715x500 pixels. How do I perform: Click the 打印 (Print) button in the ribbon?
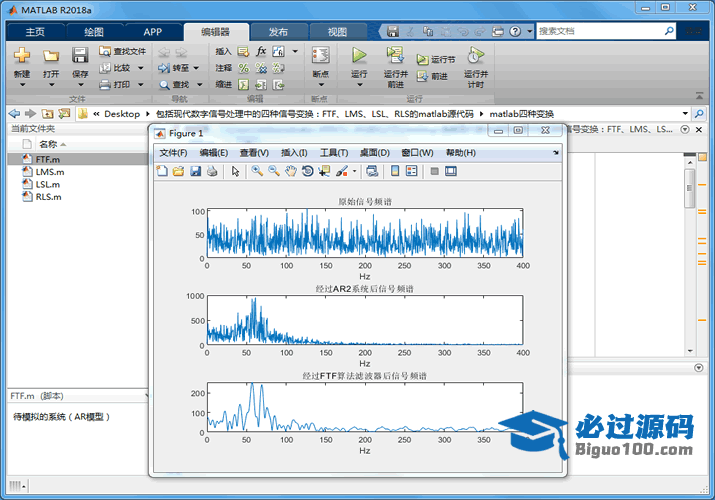(x=116, y=84)
